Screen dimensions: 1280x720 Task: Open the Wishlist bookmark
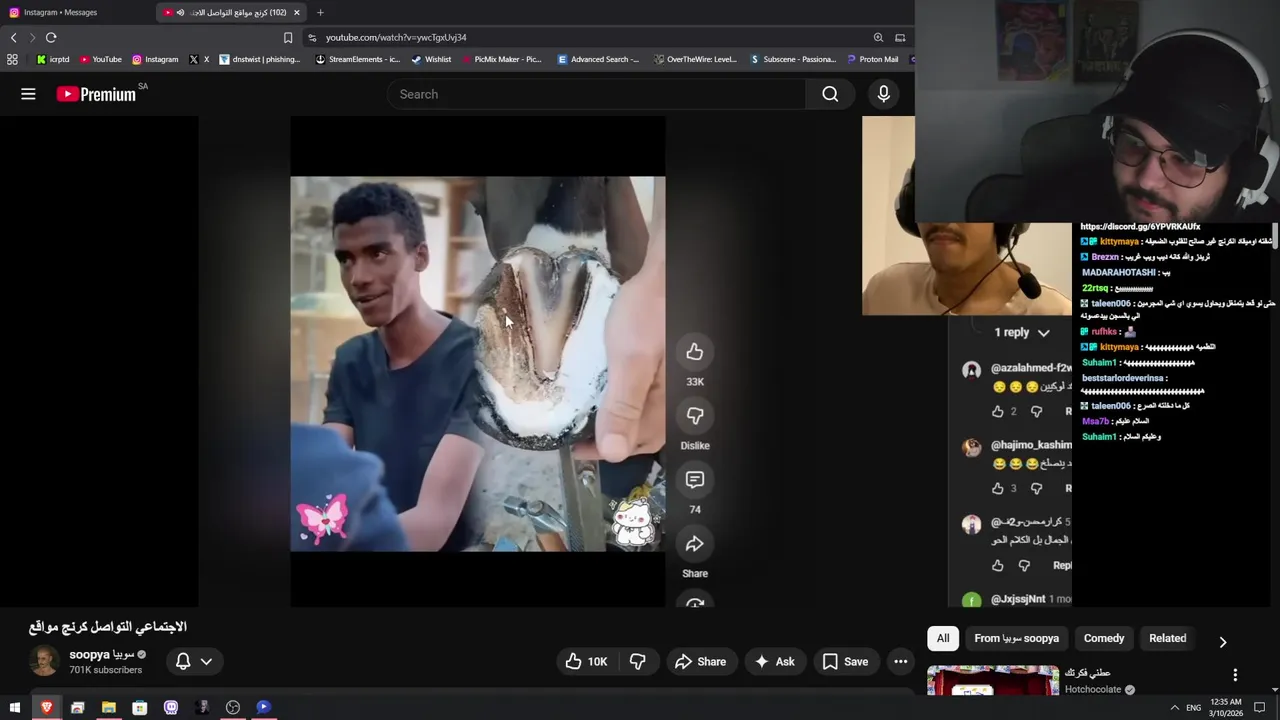431,59
